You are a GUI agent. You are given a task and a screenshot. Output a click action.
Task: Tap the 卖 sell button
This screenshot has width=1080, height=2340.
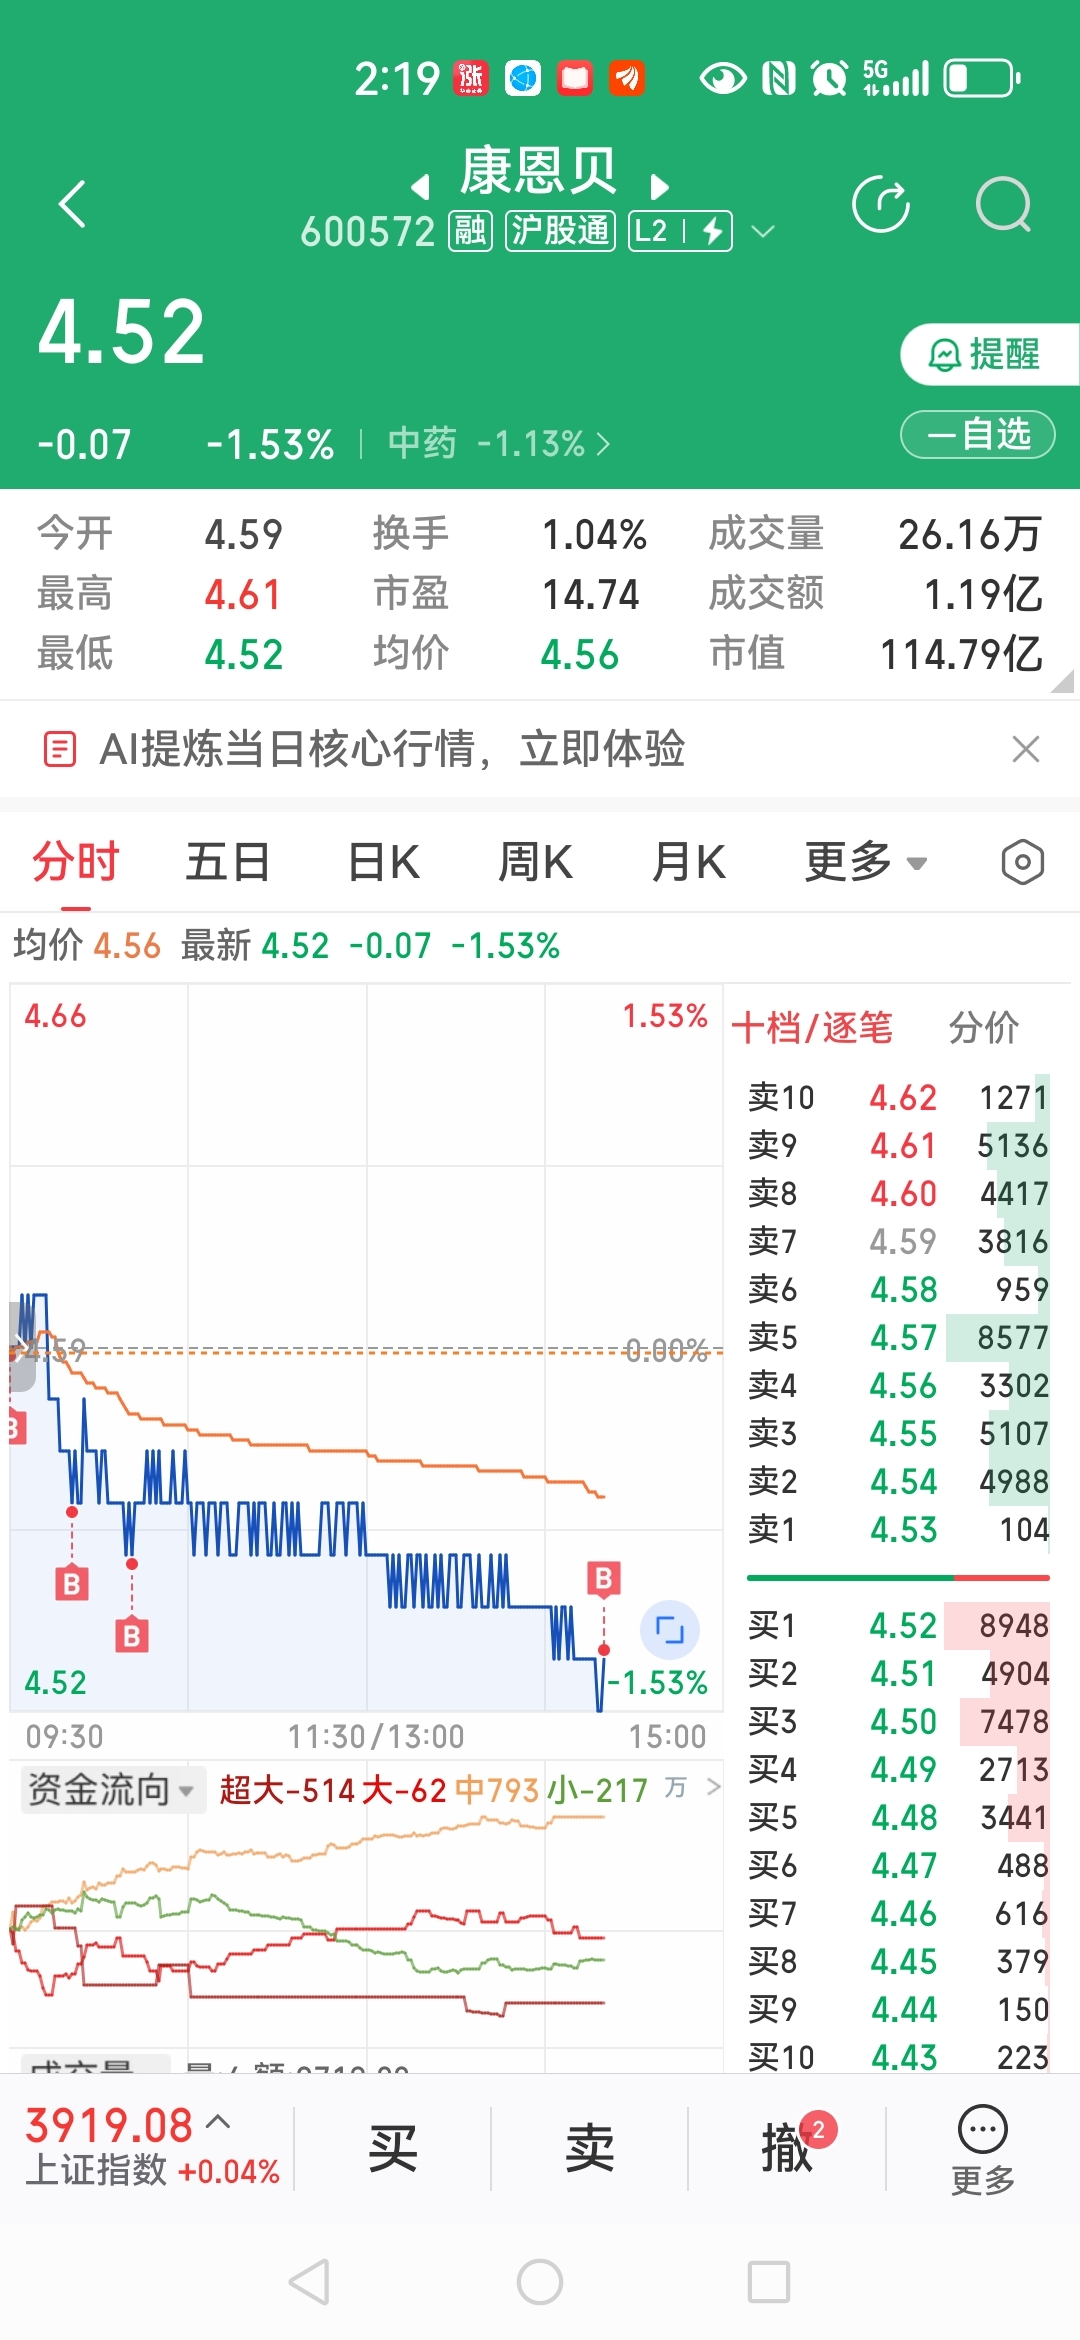pos(589,2147)
